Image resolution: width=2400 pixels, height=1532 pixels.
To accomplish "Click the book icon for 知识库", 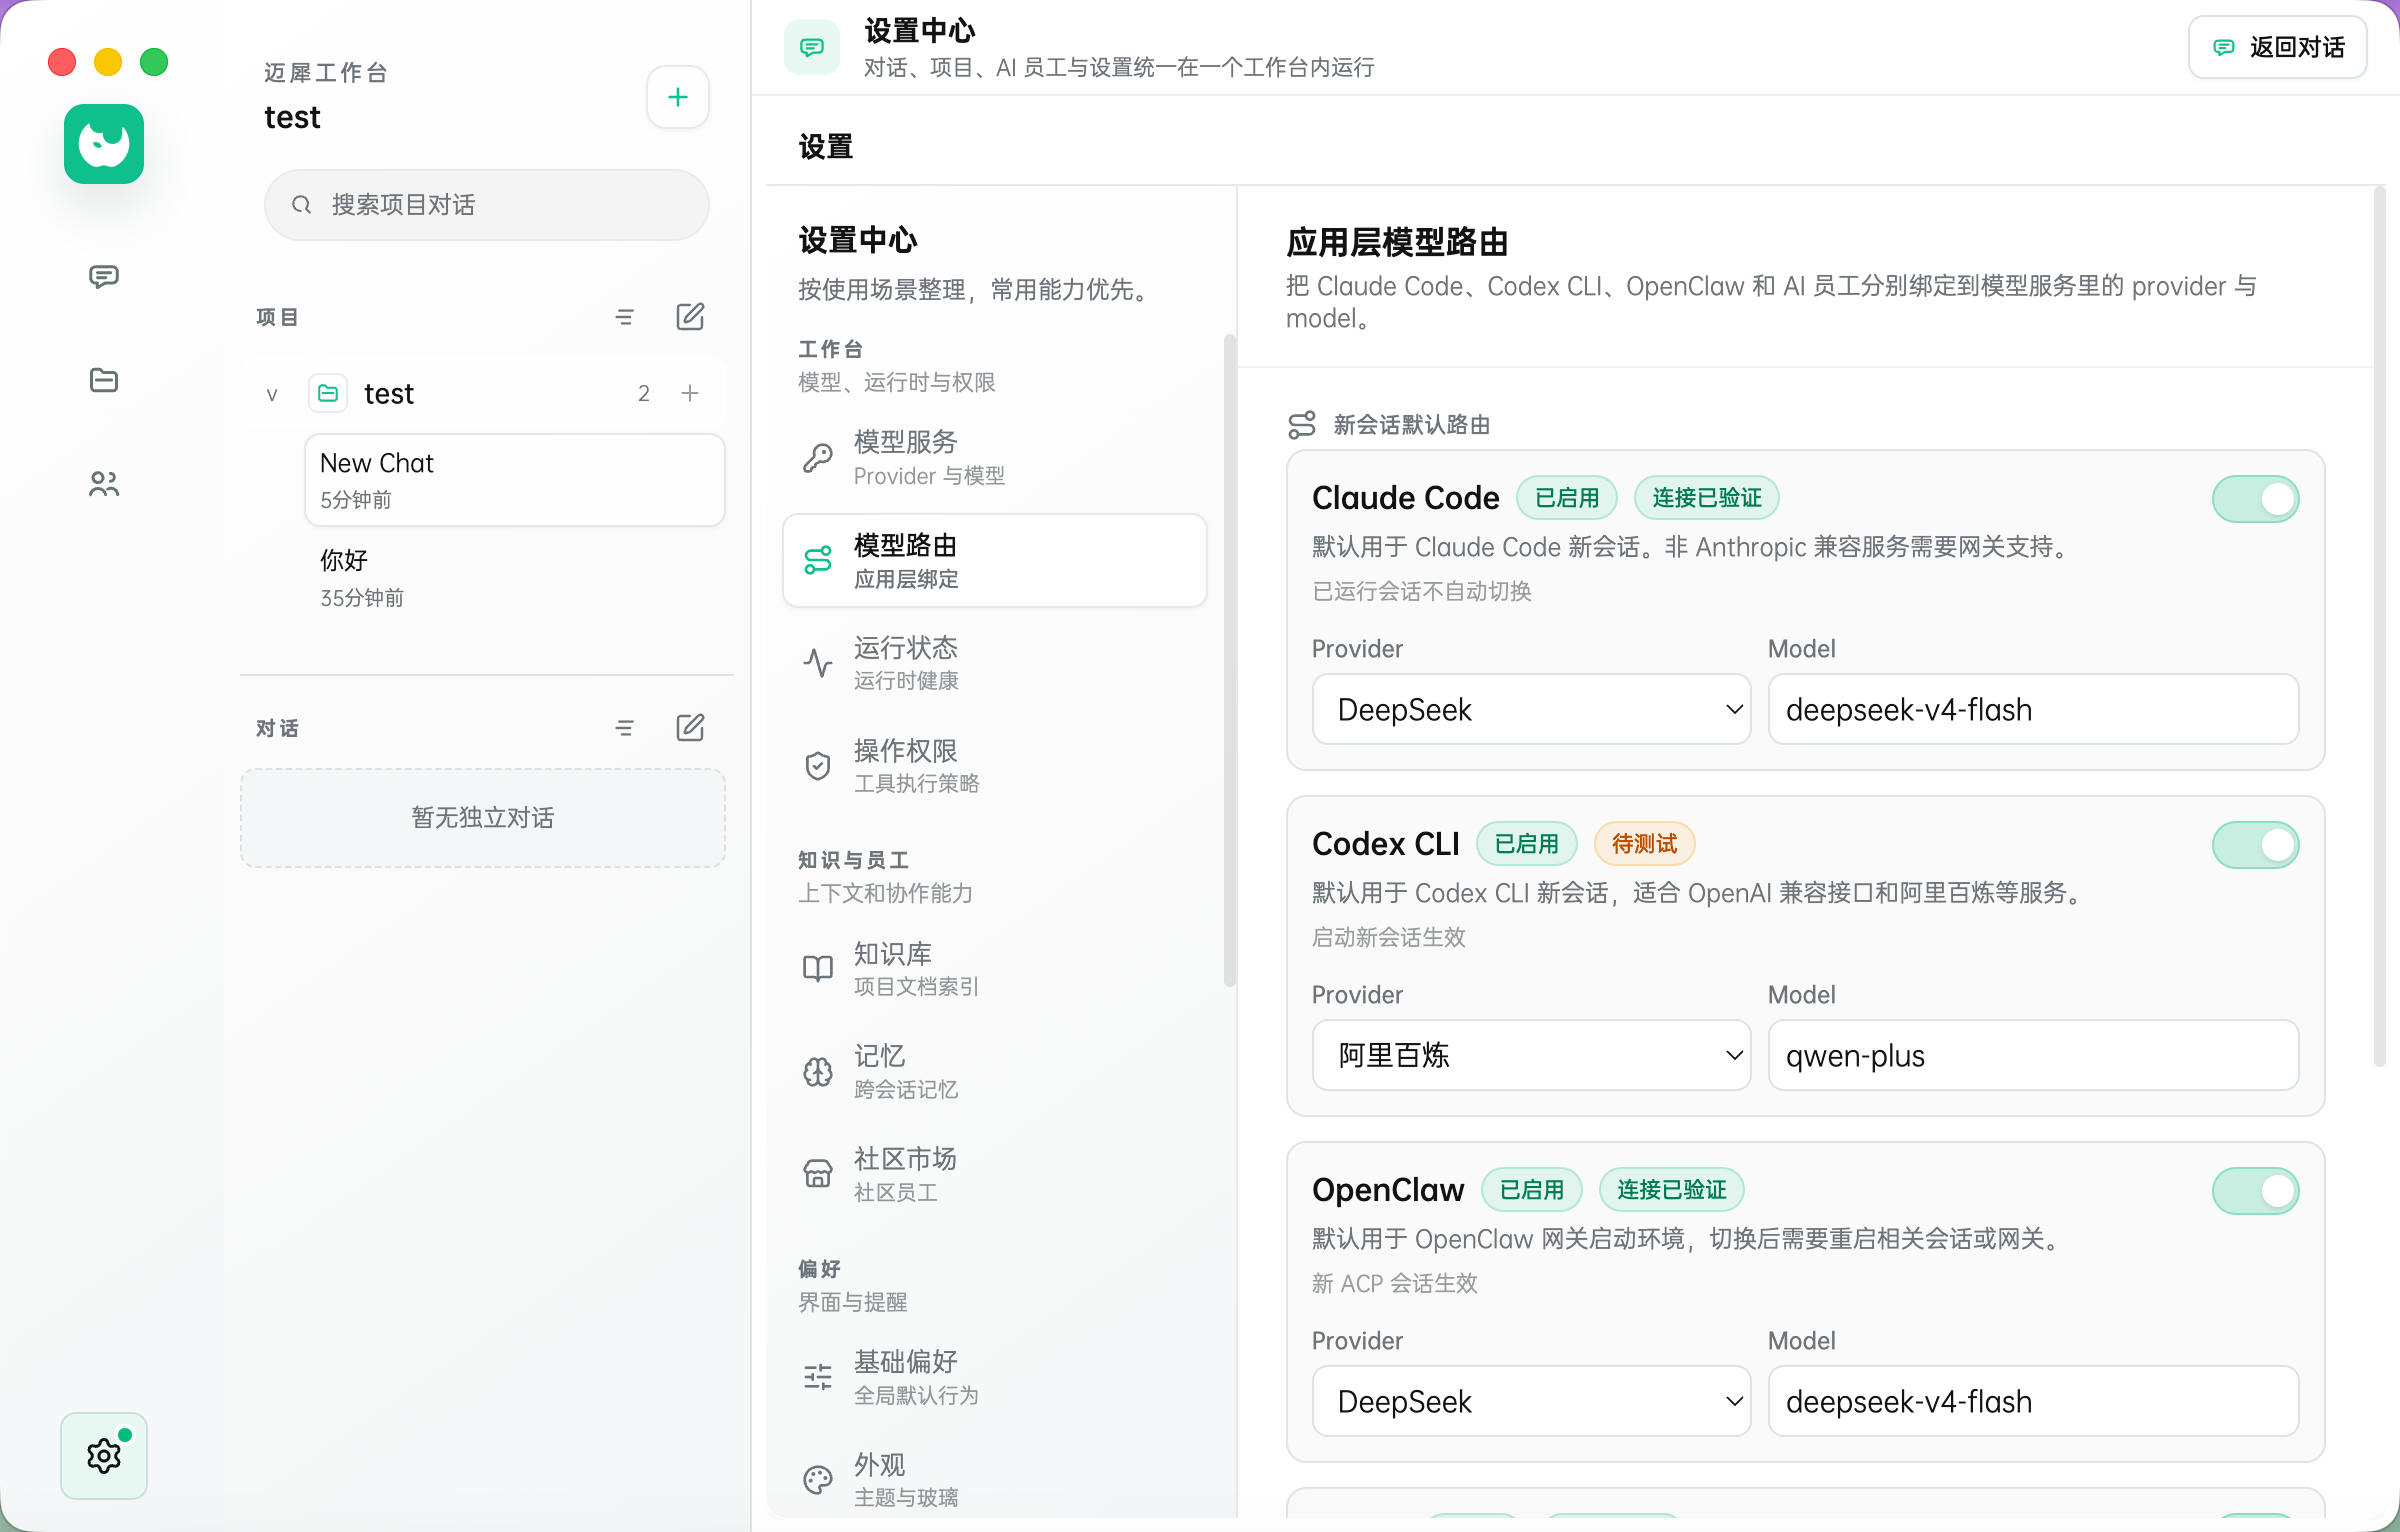I will [x=818, y=968].
